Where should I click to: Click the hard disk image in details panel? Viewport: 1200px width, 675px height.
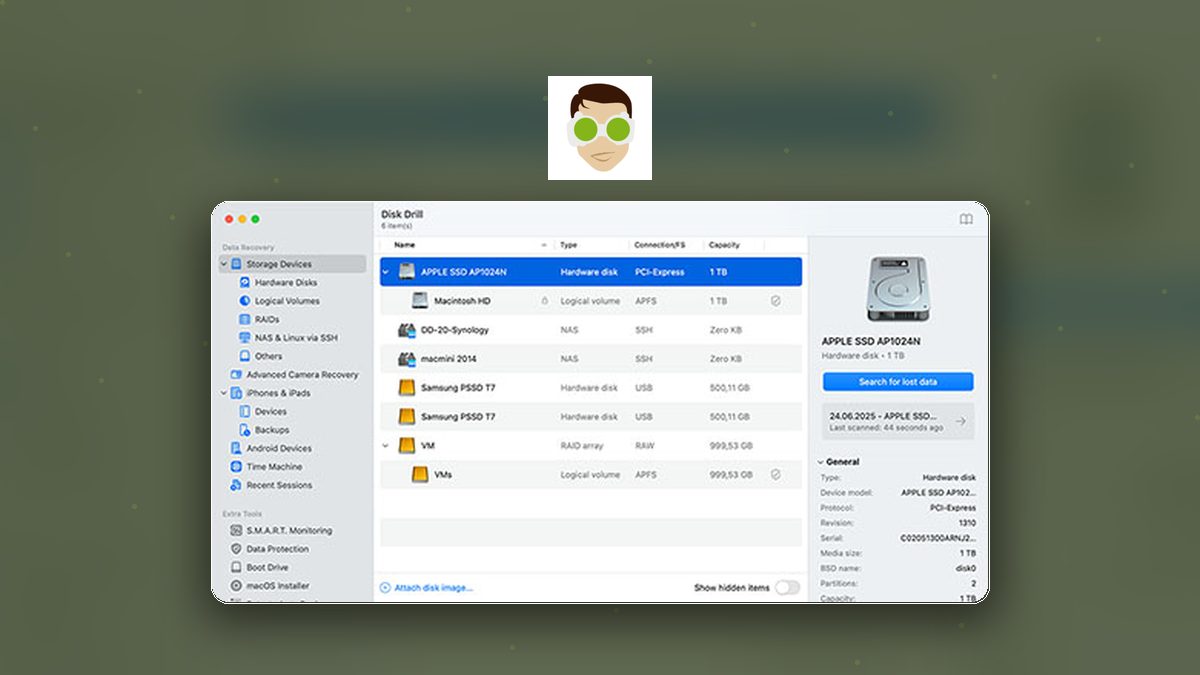[x=898, y=289]
